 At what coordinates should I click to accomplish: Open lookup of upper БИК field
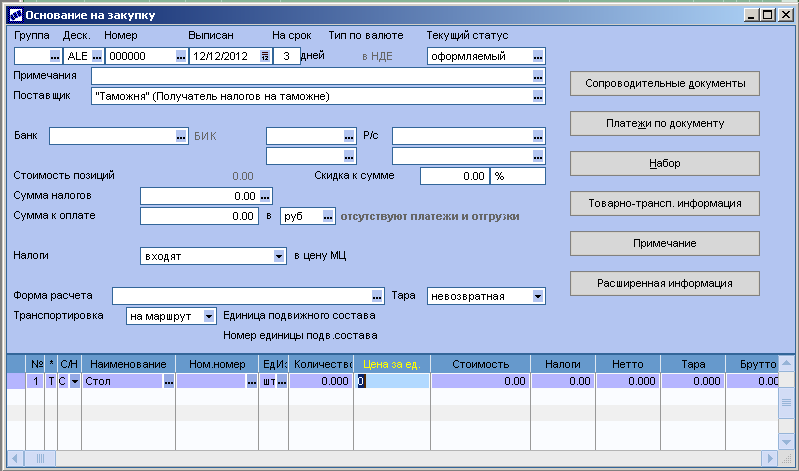[x=349, y=136]
